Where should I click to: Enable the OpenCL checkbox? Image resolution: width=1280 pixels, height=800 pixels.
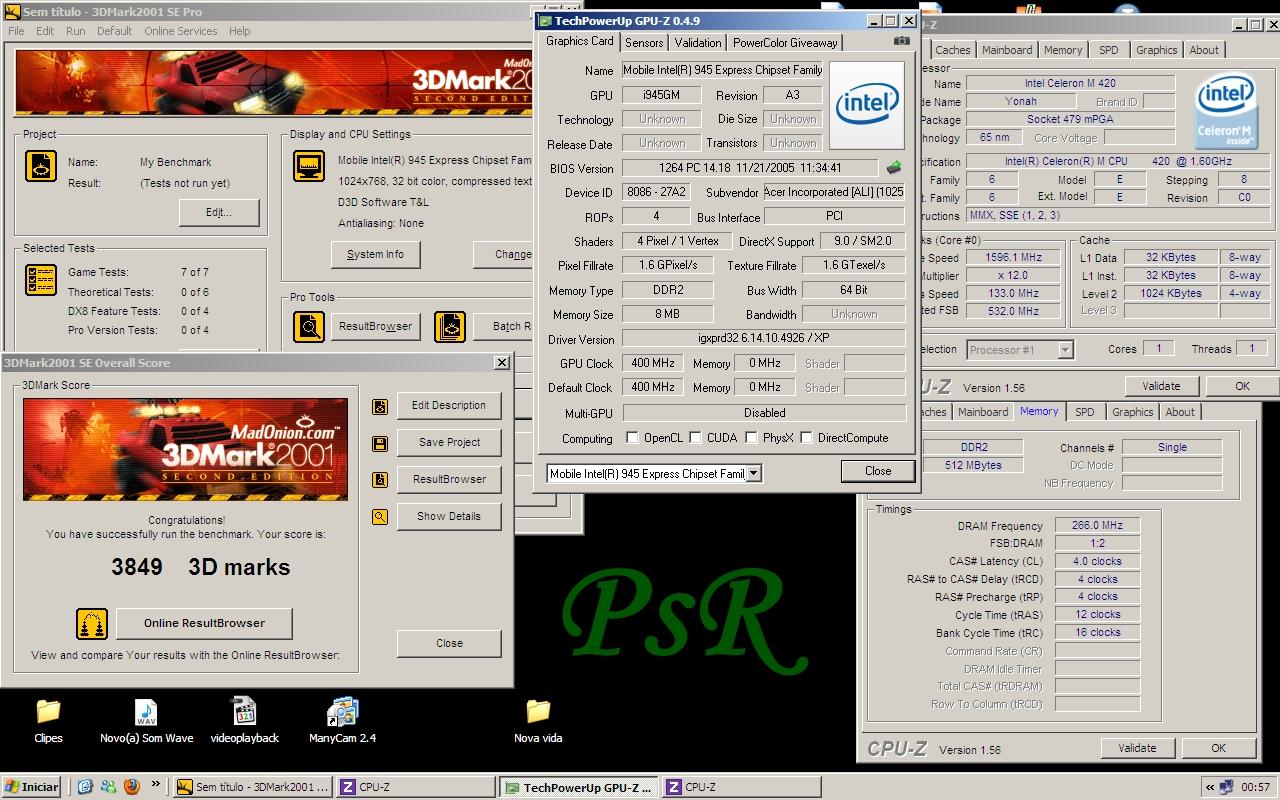632,438
